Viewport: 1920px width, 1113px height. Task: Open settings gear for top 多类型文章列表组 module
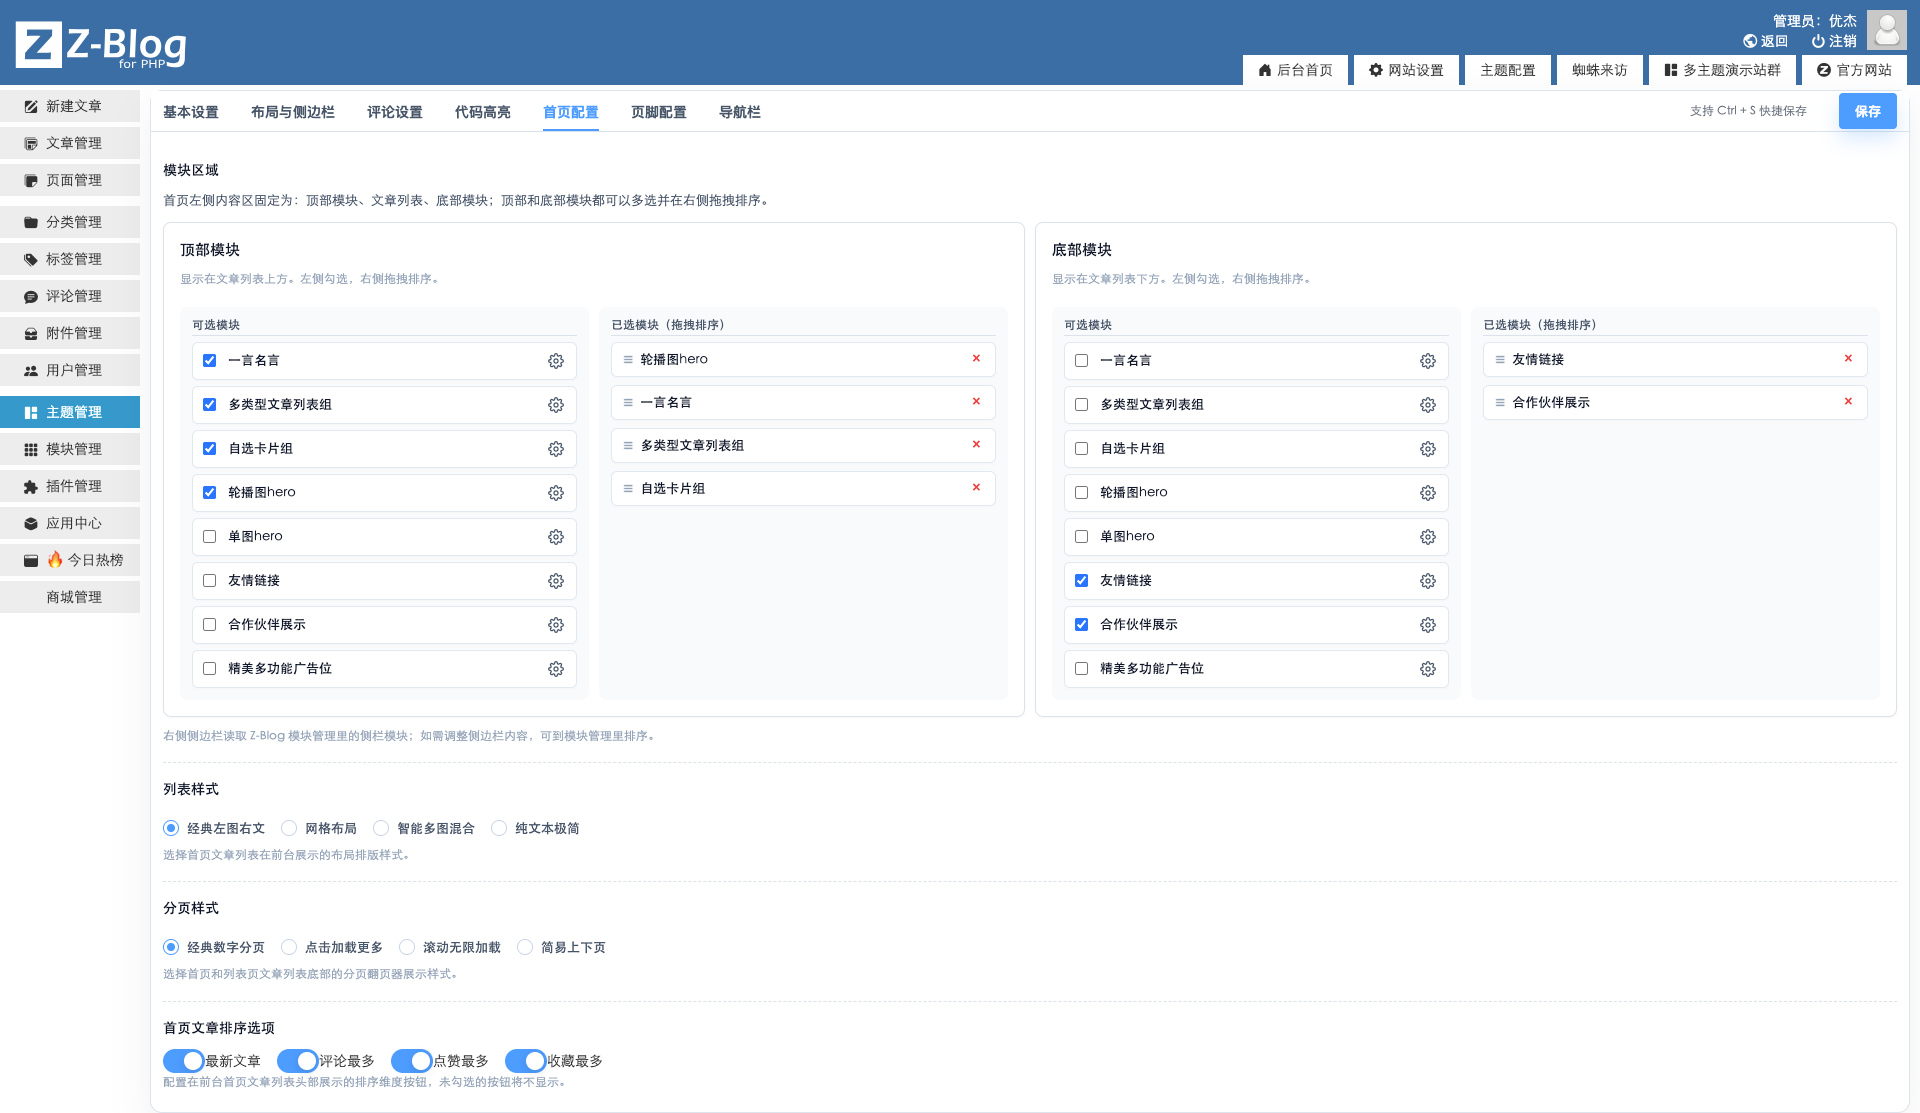[x=556, y=405]
